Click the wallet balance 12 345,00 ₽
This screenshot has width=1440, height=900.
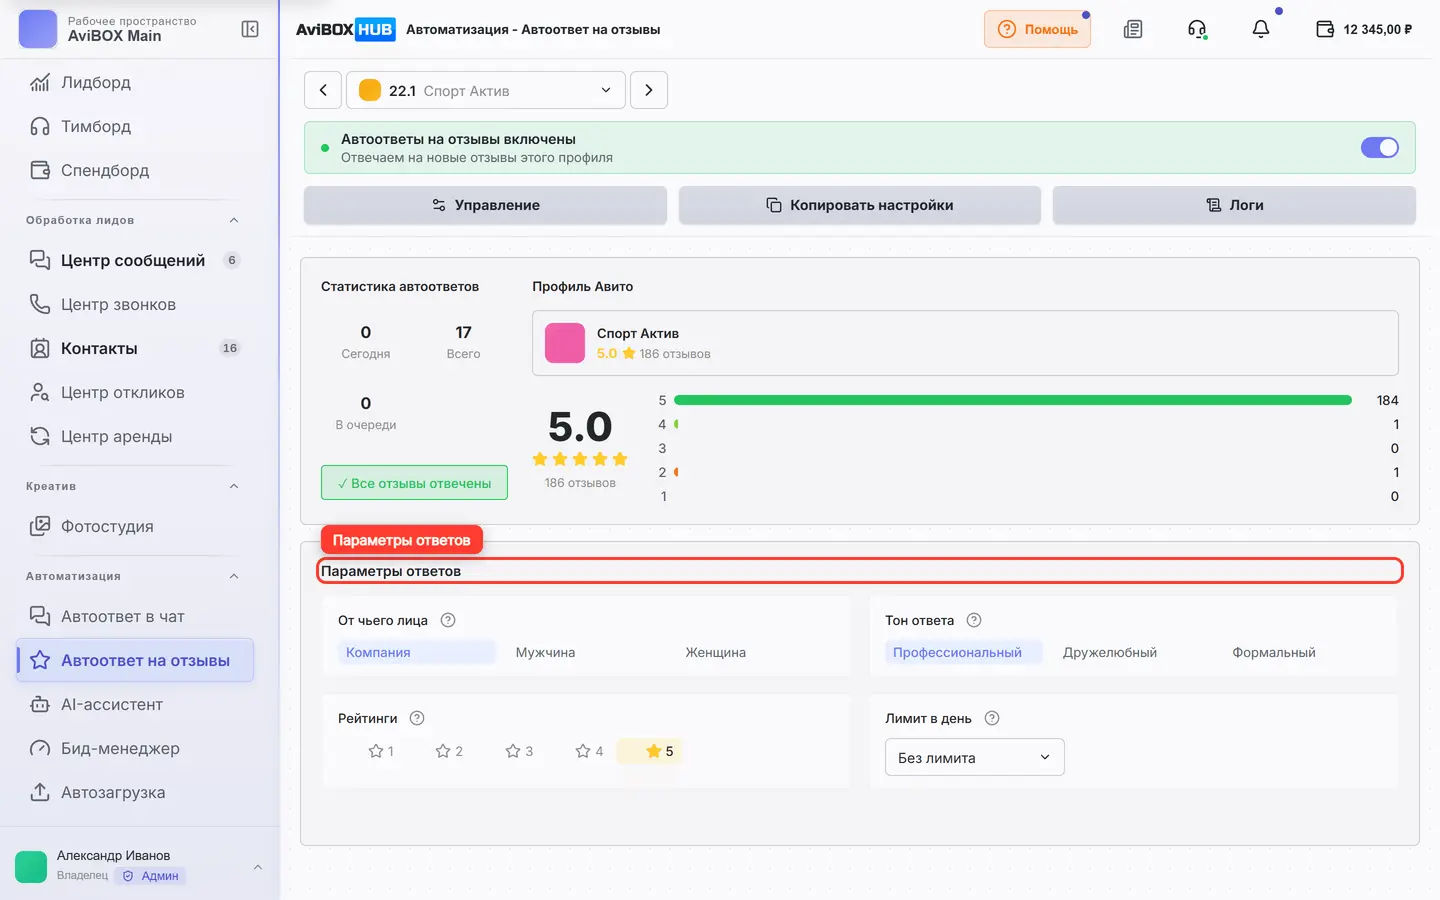(1365, 29)
